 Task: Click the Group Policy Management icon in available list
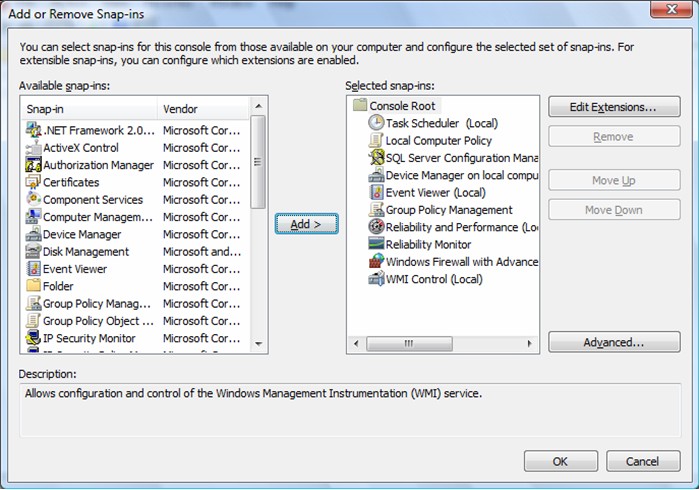pos(33,303)
